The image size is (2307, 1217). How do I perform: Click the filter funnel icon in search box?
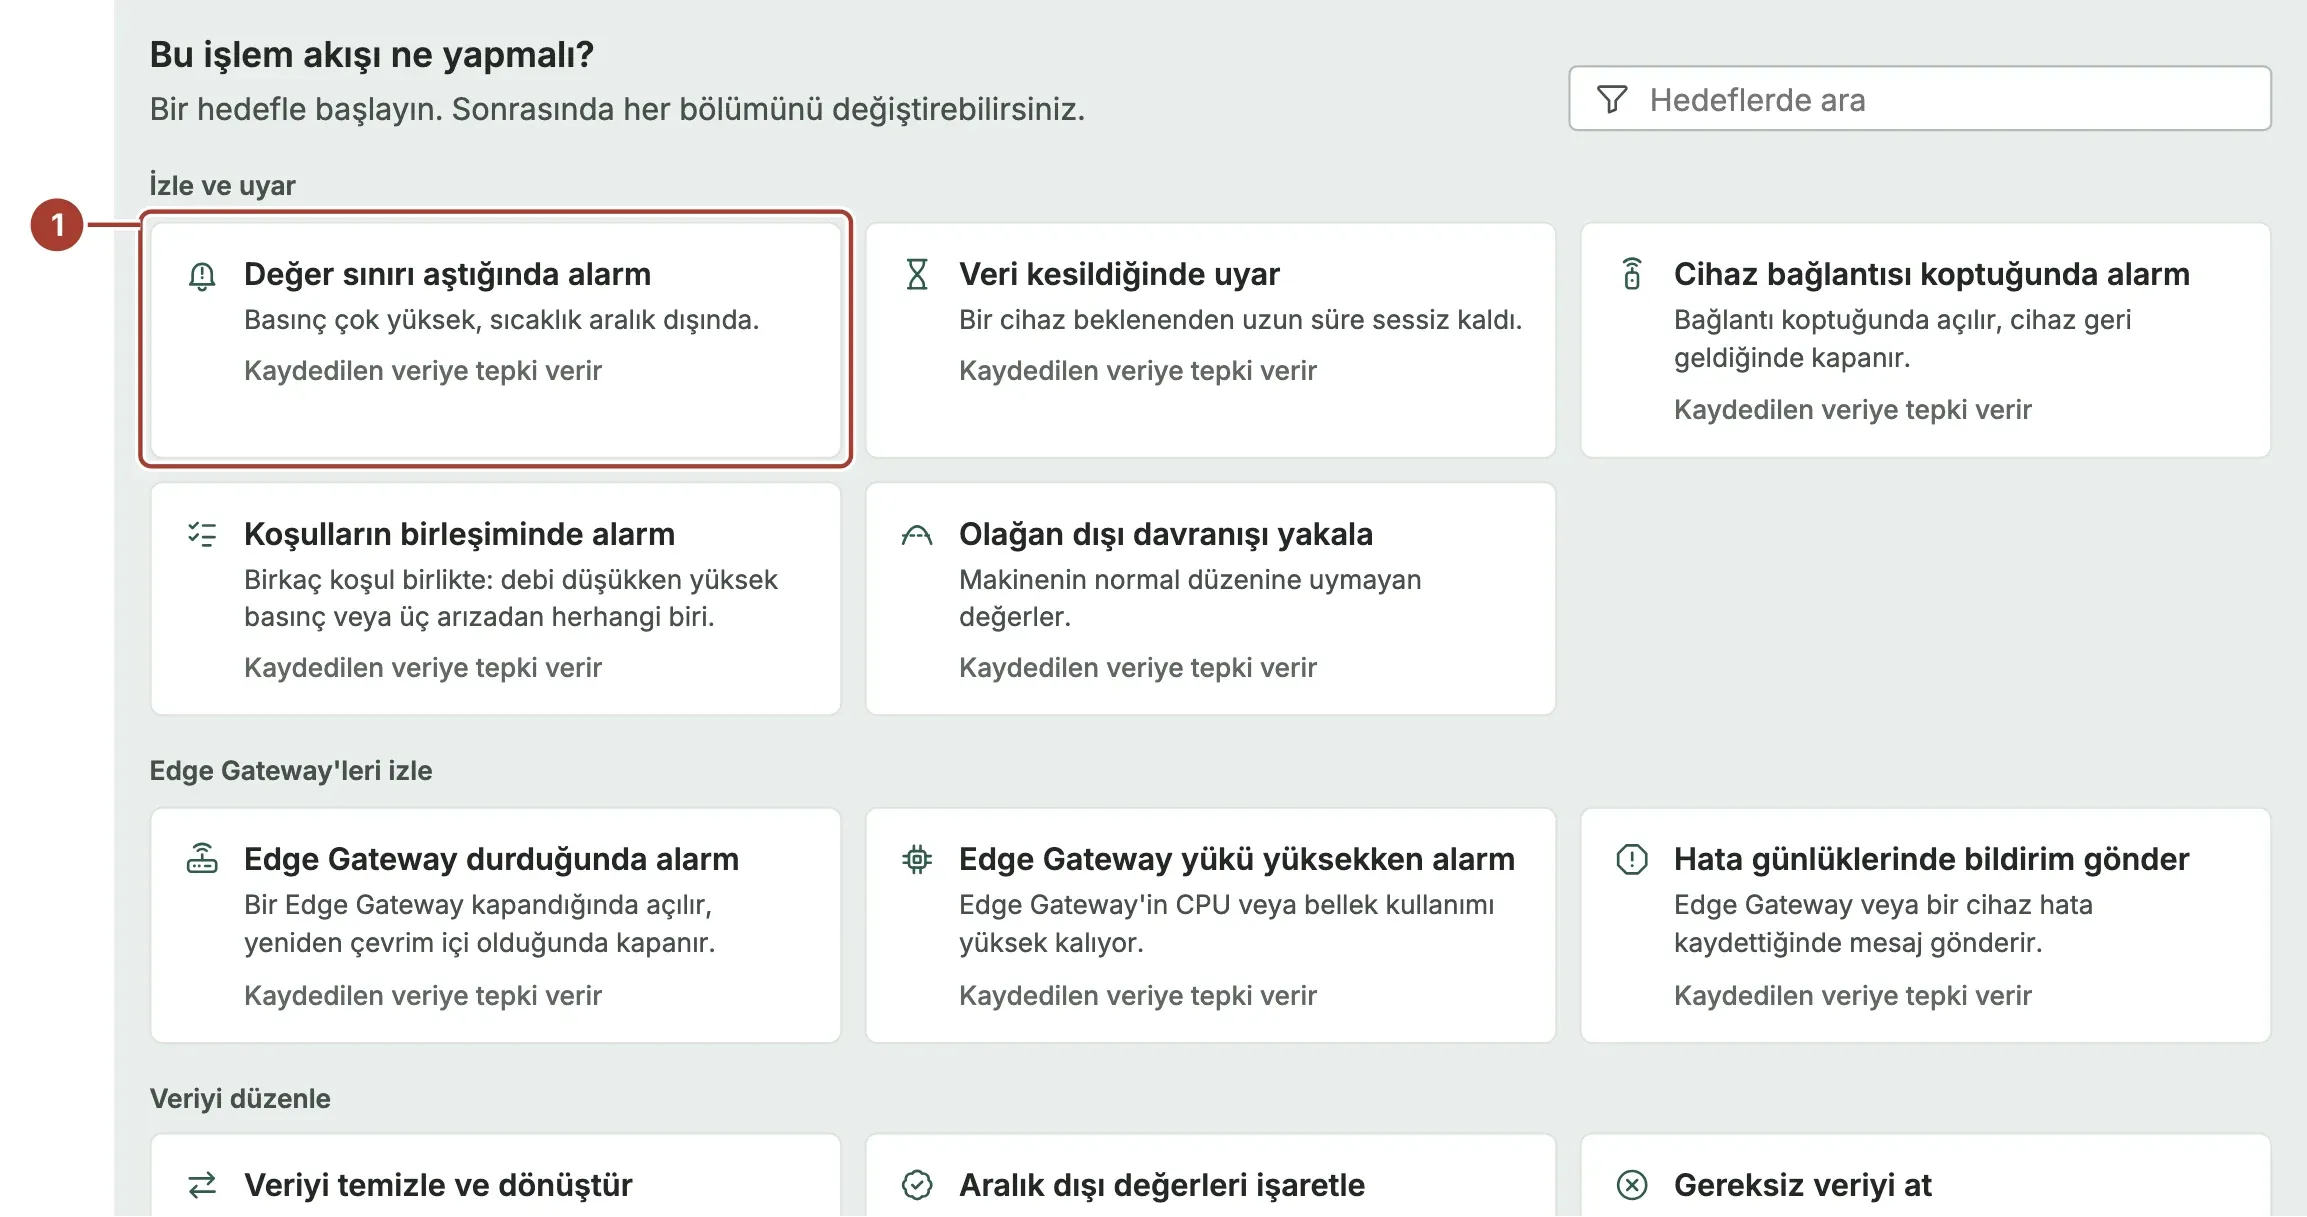coord(1612,99)
